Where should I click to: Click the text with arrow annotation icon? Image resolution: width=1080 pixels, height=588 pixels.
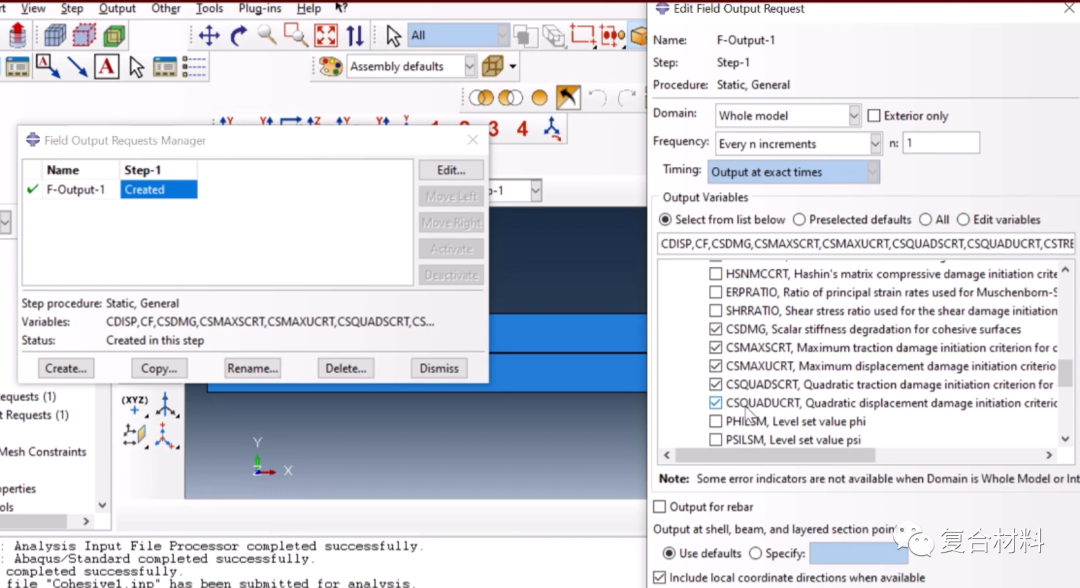point(46,66)
